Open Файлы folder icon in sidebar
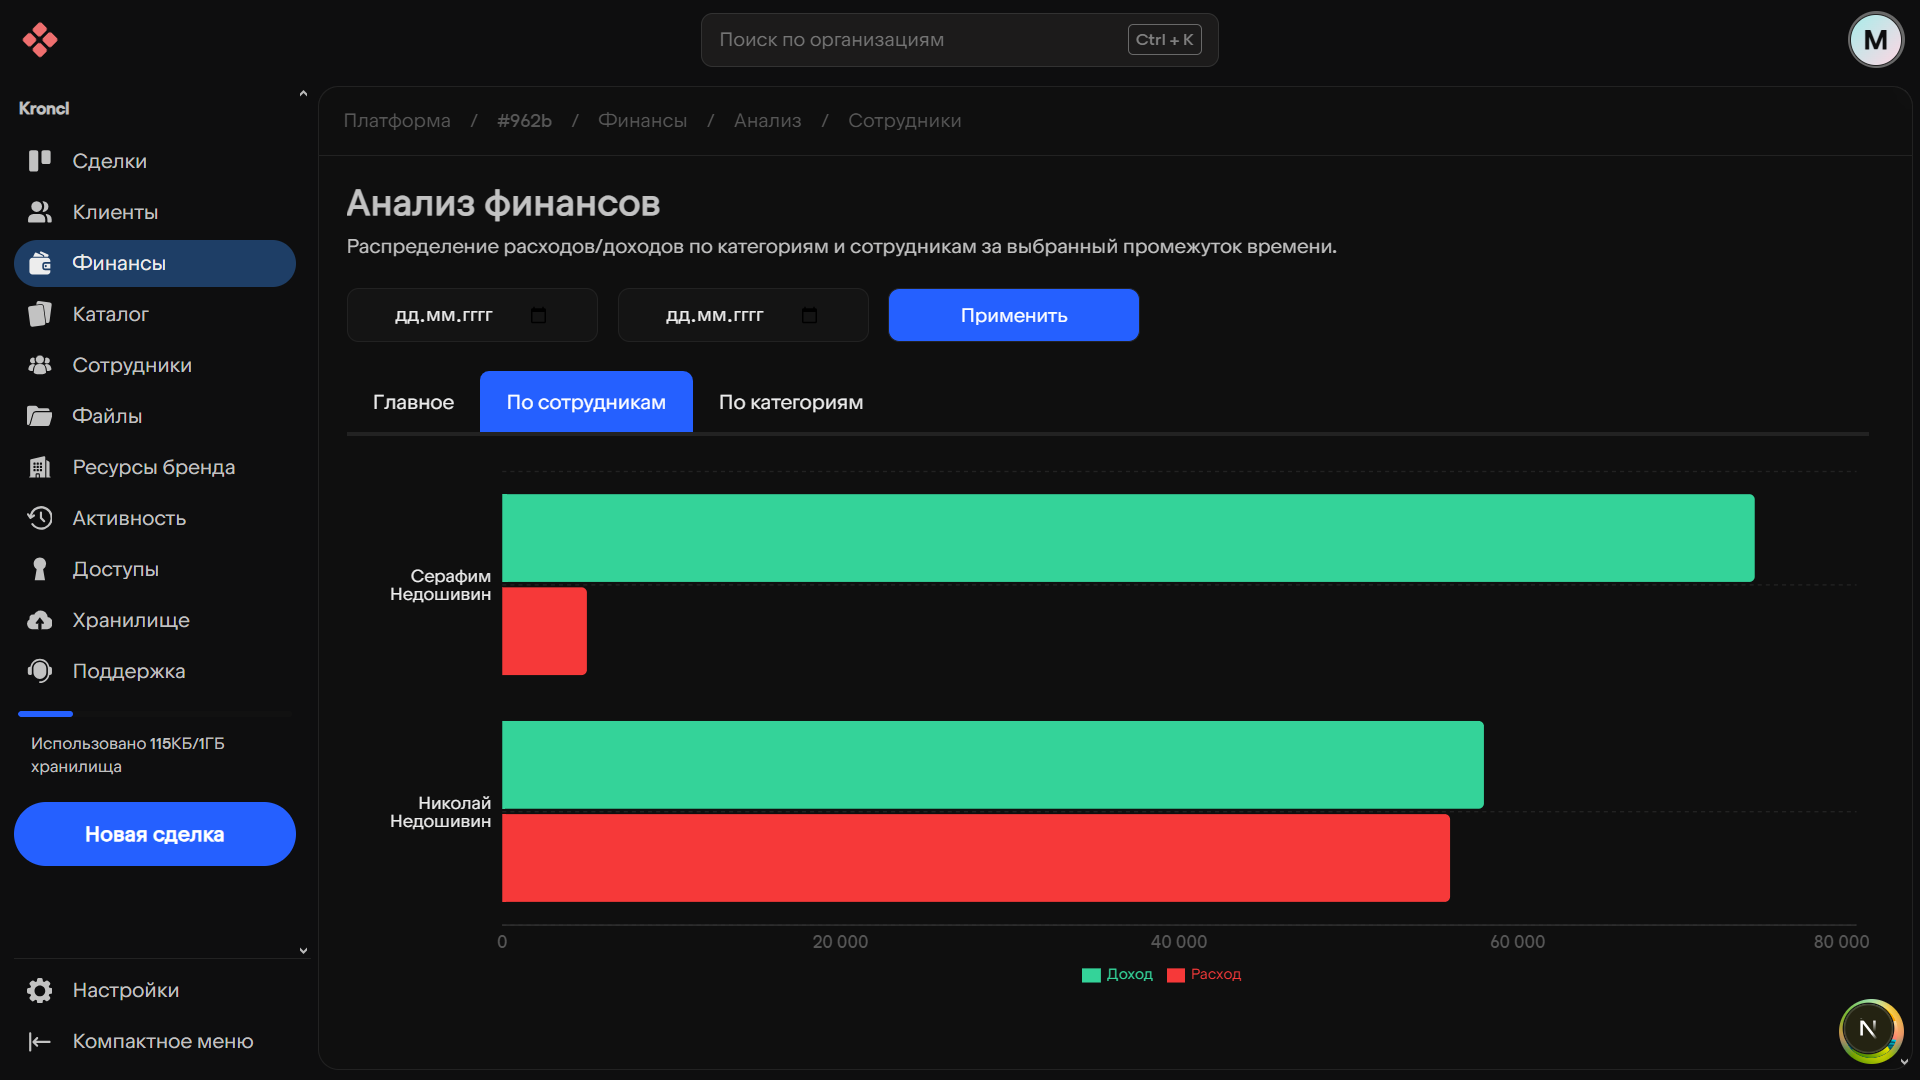The image size is (1920, 1080). tap(40, 416)
